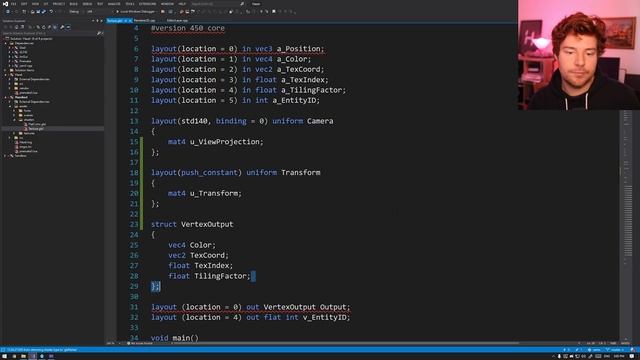Select the fonts folder under assets
The width and height of the screenshot is (640, 360).
click(x=27, y=111)
